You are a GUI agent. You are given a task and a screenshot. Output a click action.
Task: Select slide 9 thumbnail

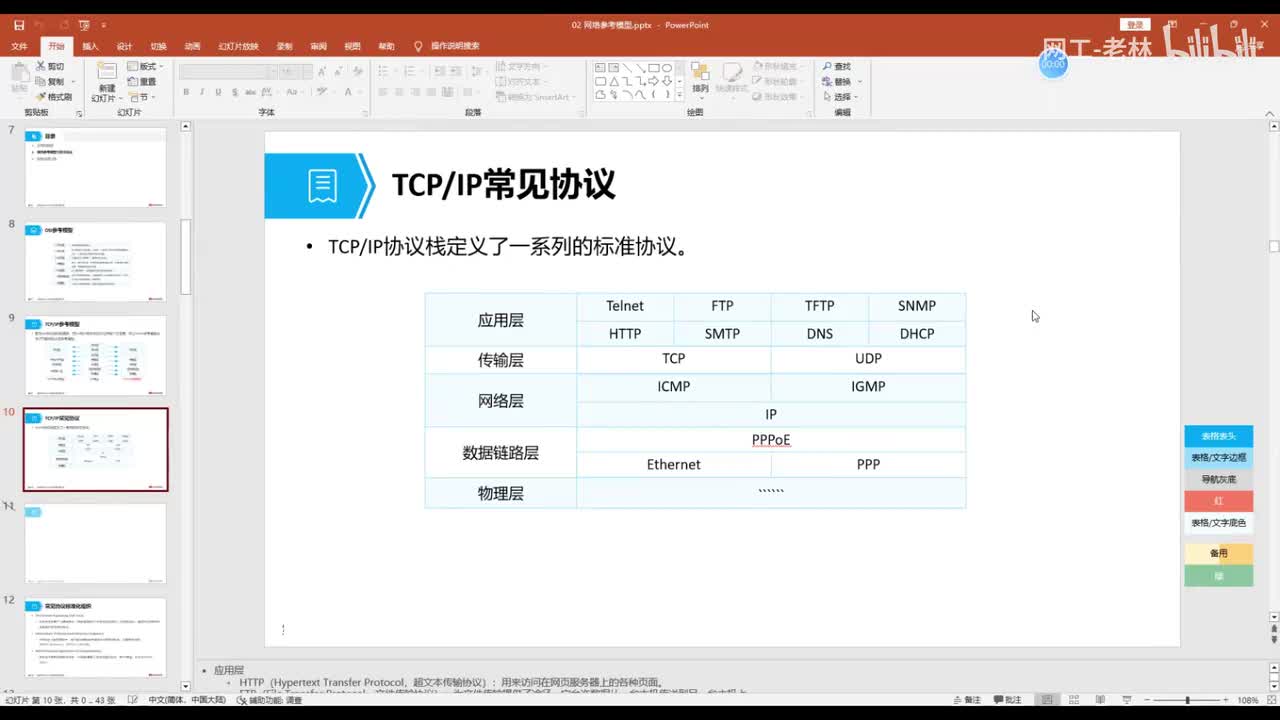95,355
